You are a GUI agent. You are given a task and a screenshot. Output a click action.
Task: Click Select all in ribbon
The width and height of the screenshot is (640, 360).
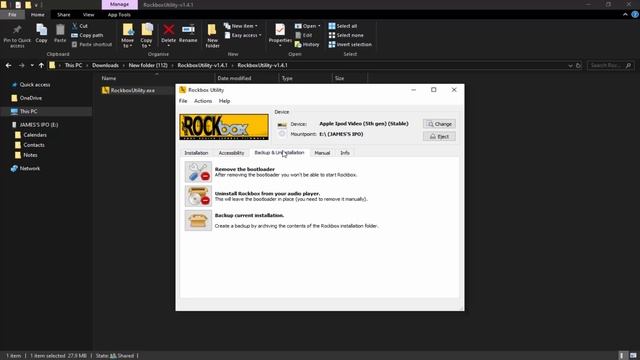coord(343,26)
